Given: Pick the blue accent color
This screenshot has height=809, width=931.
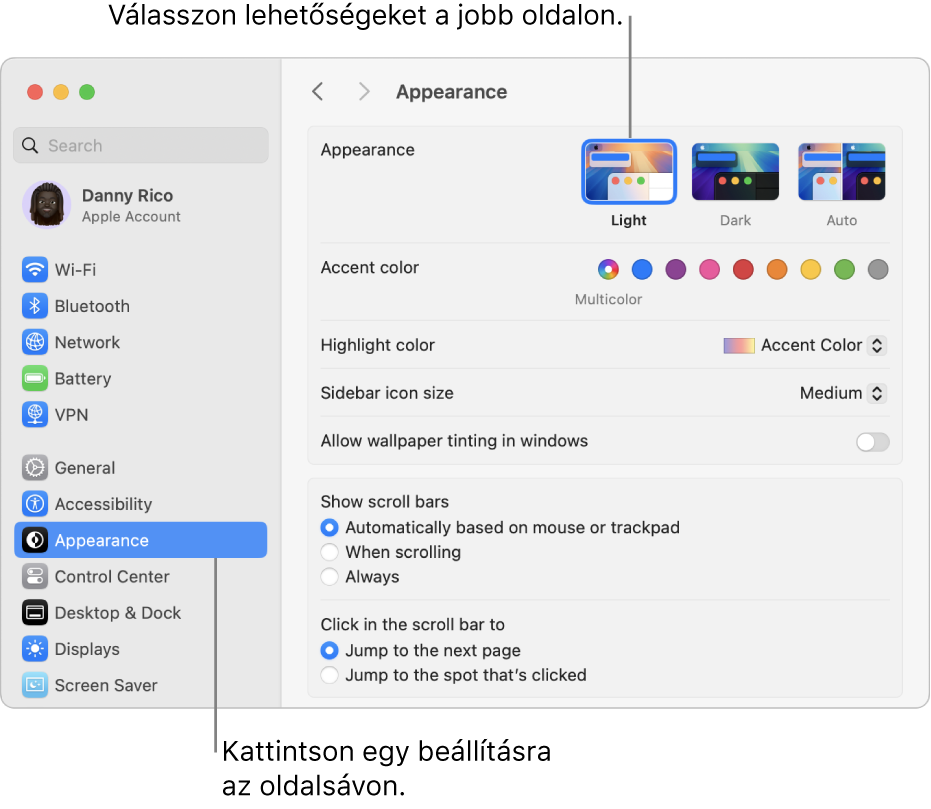Looking at the screenshot, I should point(642,269).
